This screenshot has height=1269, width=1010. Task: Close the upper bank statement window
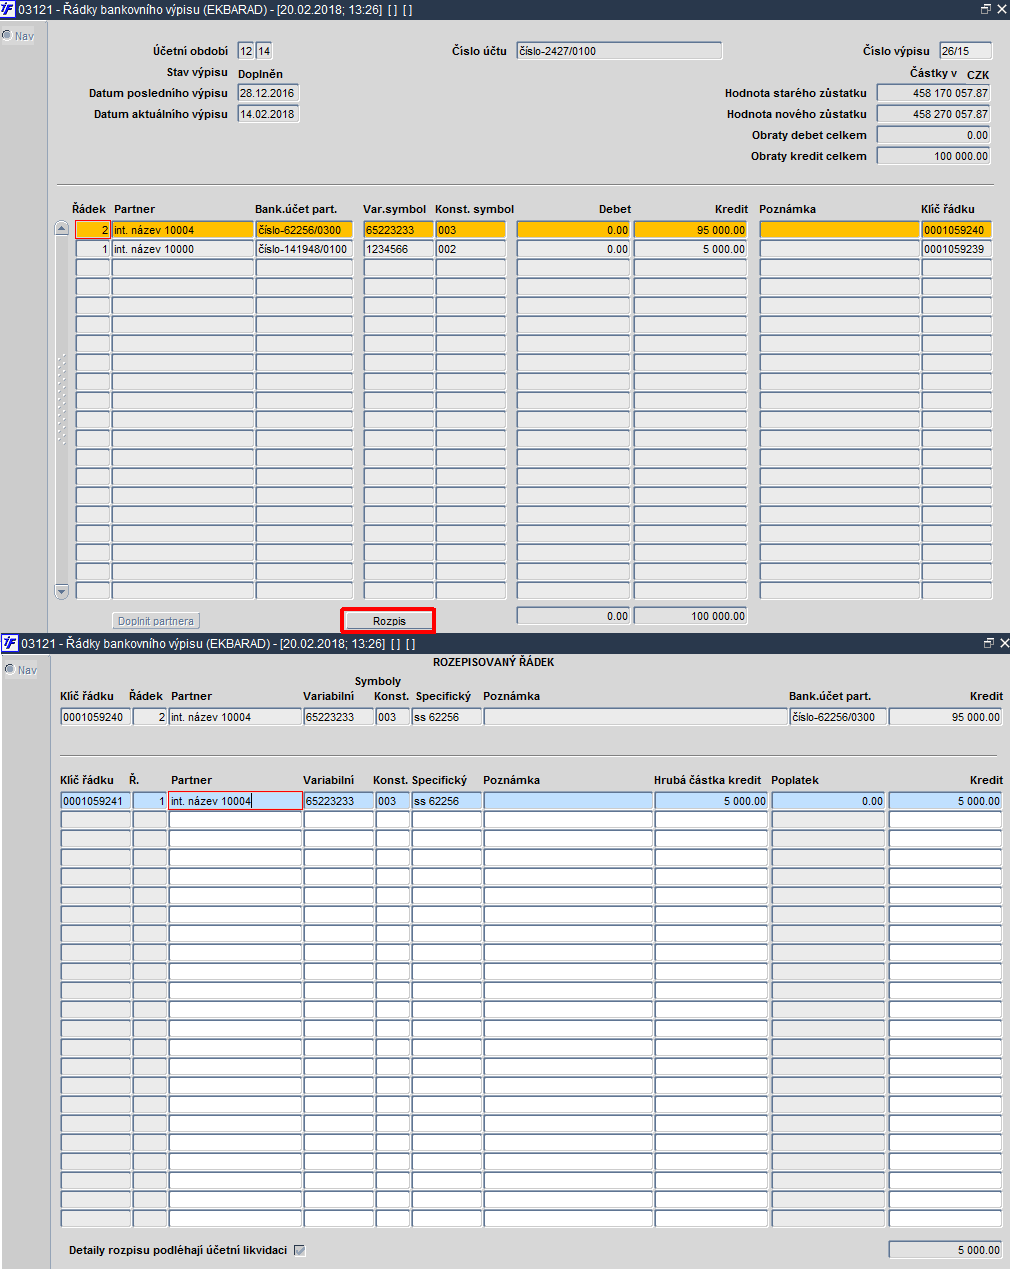[x=1002, y=9]
